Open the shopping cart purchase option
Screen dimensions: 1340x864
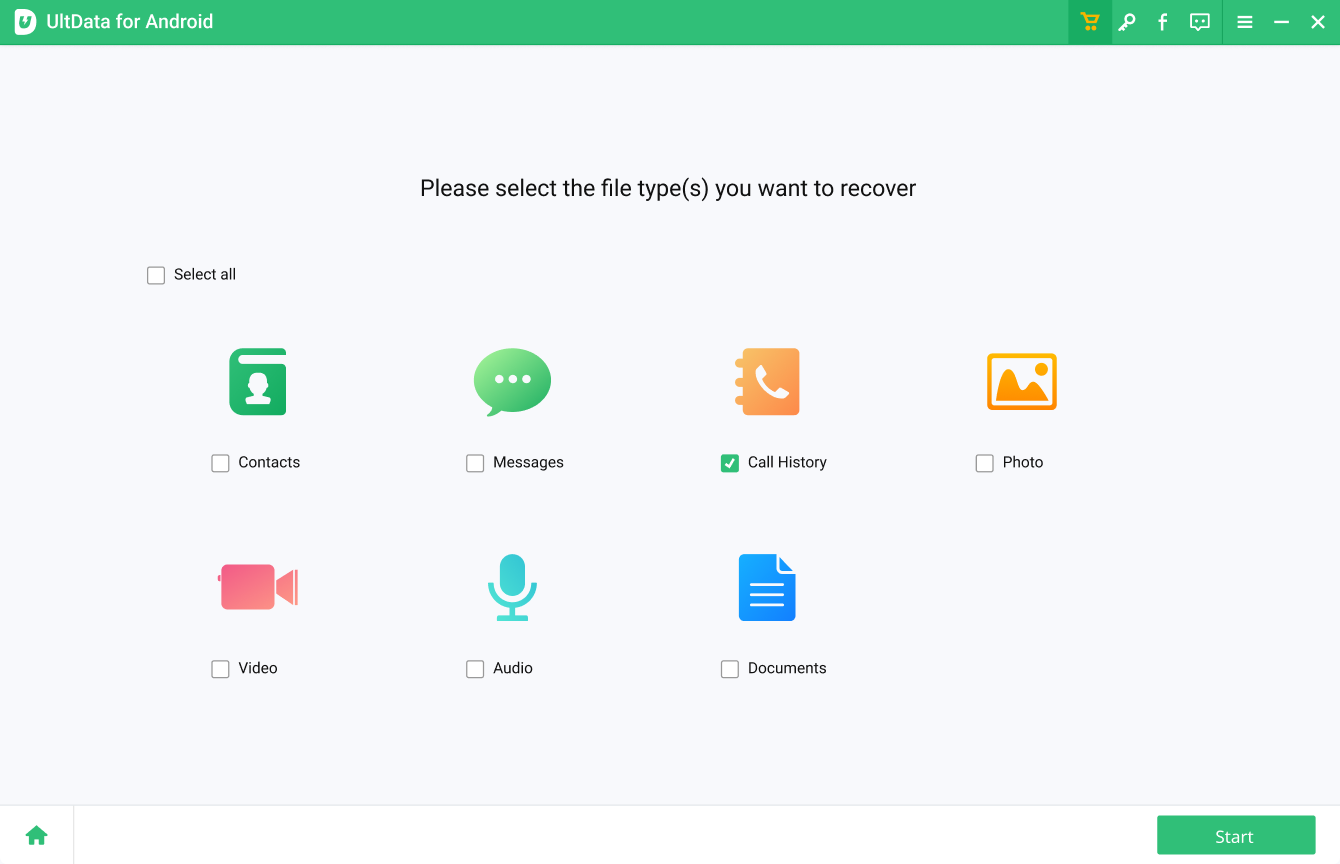coord(1089,21)
